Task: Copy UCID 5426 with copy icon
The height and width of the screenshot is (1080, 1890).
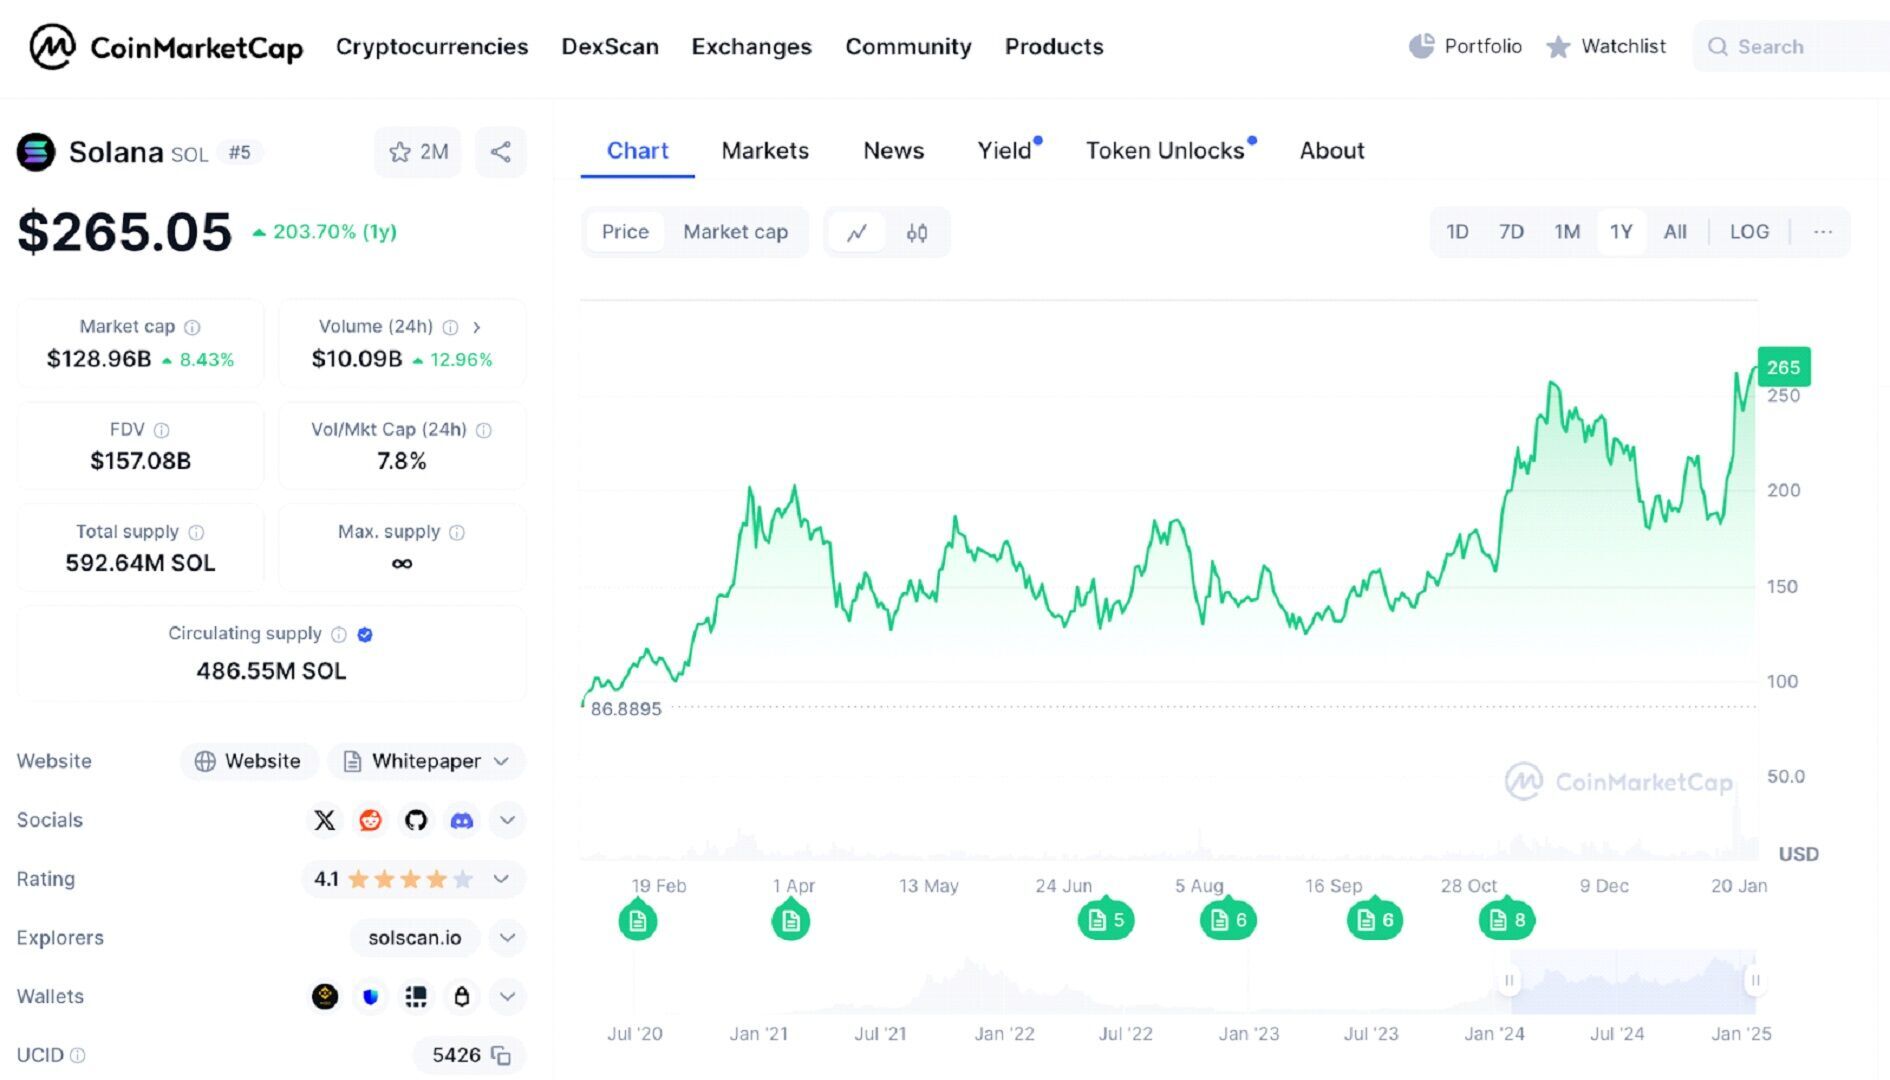Action: click(x=502, y=1056)
